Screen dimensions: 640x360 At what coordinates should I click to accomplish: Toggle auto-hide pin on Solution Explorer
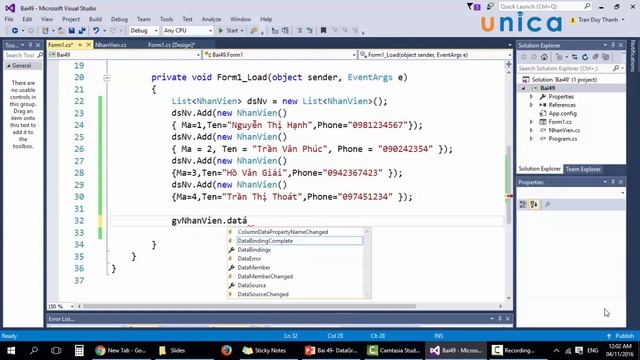pyautogui.click(x=613, y=45)
